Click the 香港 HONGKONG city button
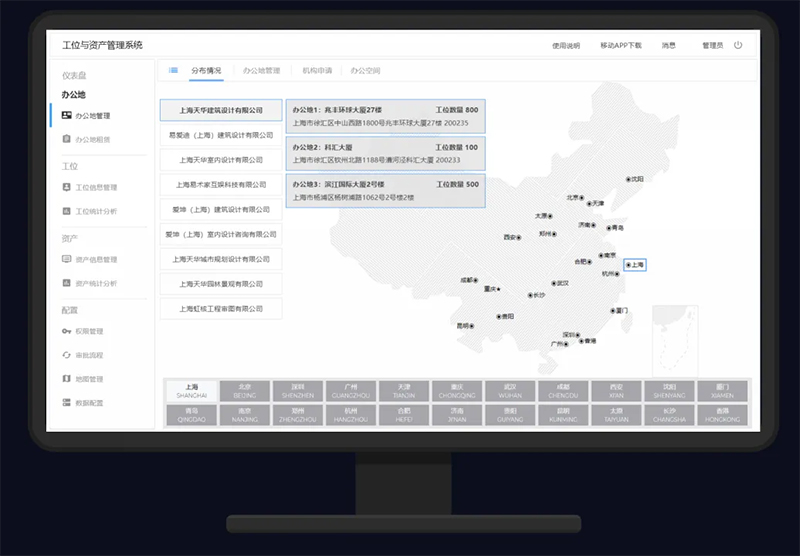 coord(722,415)
